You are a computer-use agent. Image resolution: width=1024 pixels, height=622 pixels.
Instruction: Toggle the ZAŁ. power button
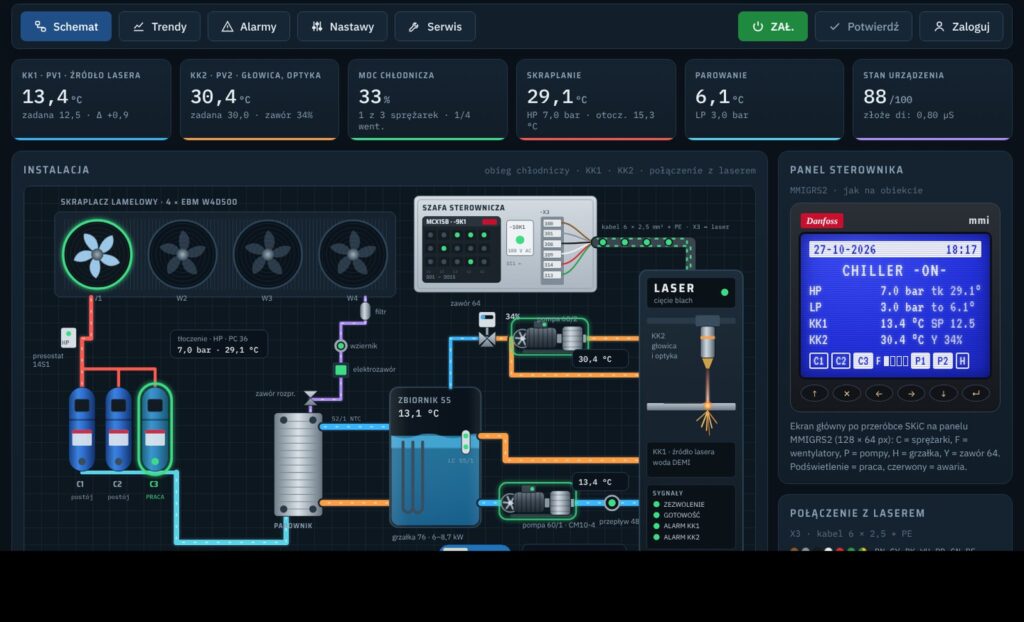[773, 27]
